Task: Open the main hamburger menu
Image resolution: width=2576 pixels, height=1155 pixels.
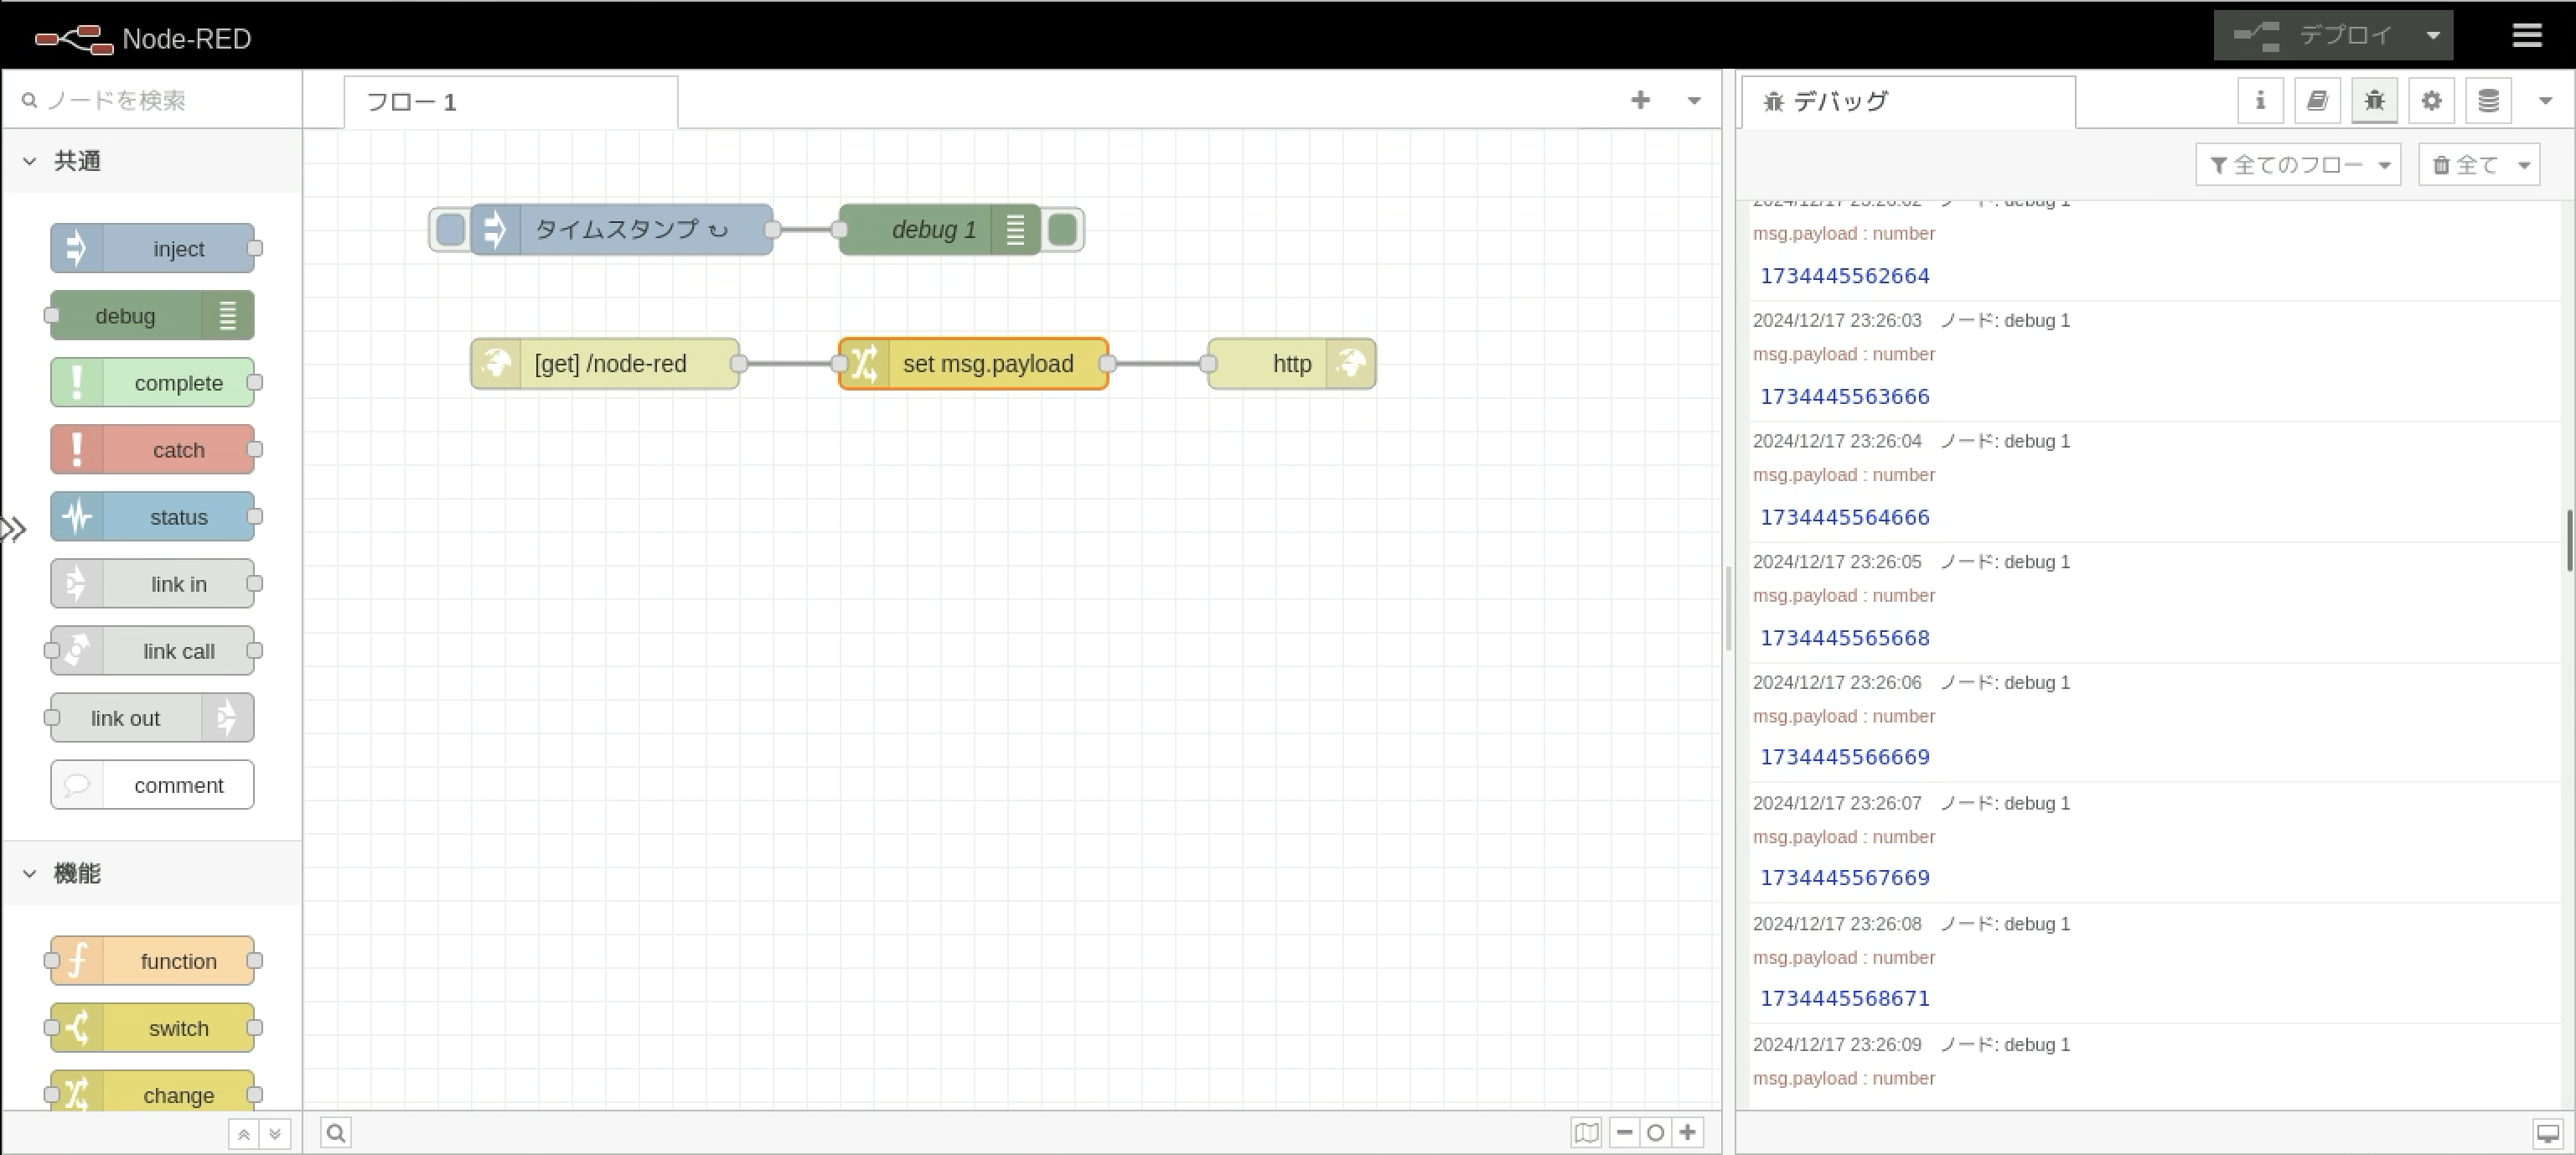Action: 2526,36
